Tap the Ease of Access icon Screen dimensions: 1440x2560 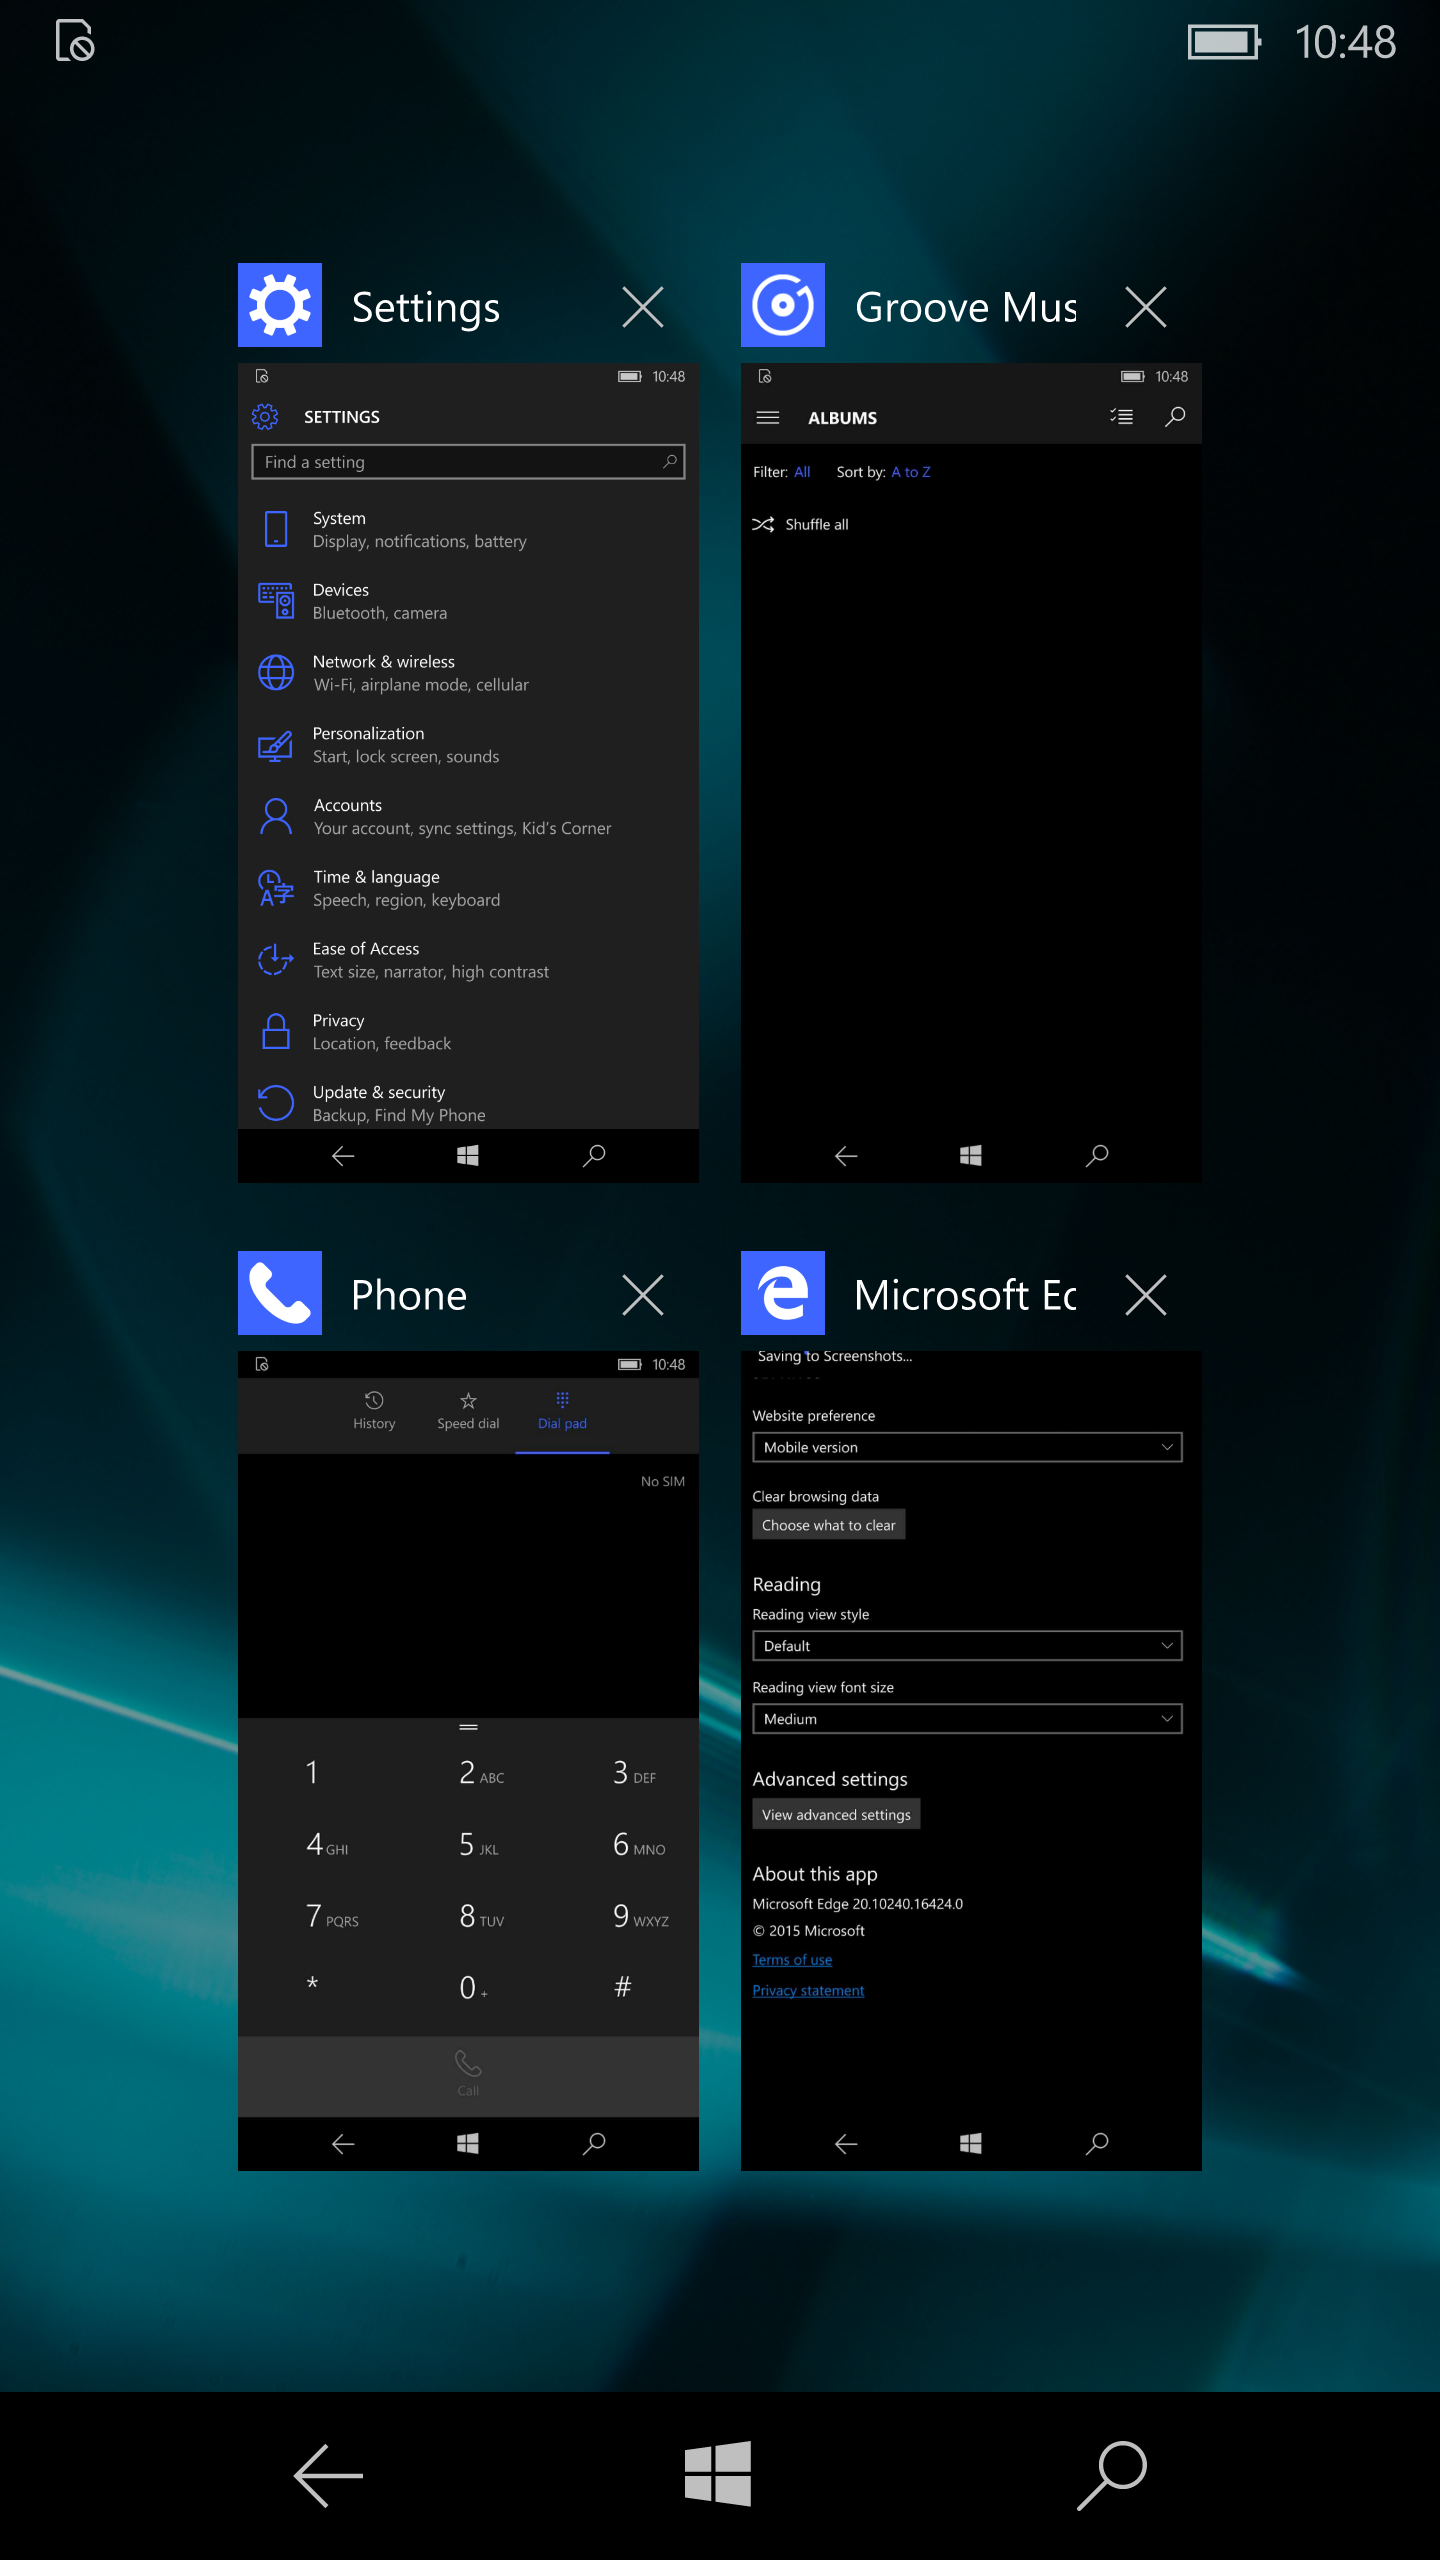point(276,960)
